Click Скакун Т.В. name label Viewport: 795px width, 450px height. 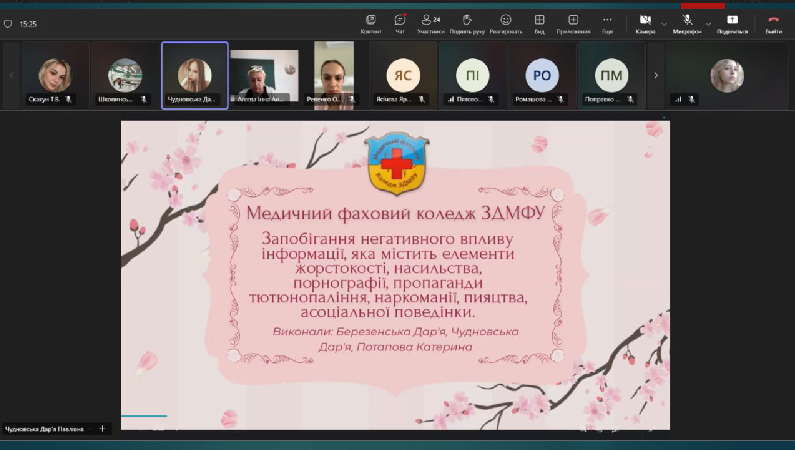pos(44,99)
